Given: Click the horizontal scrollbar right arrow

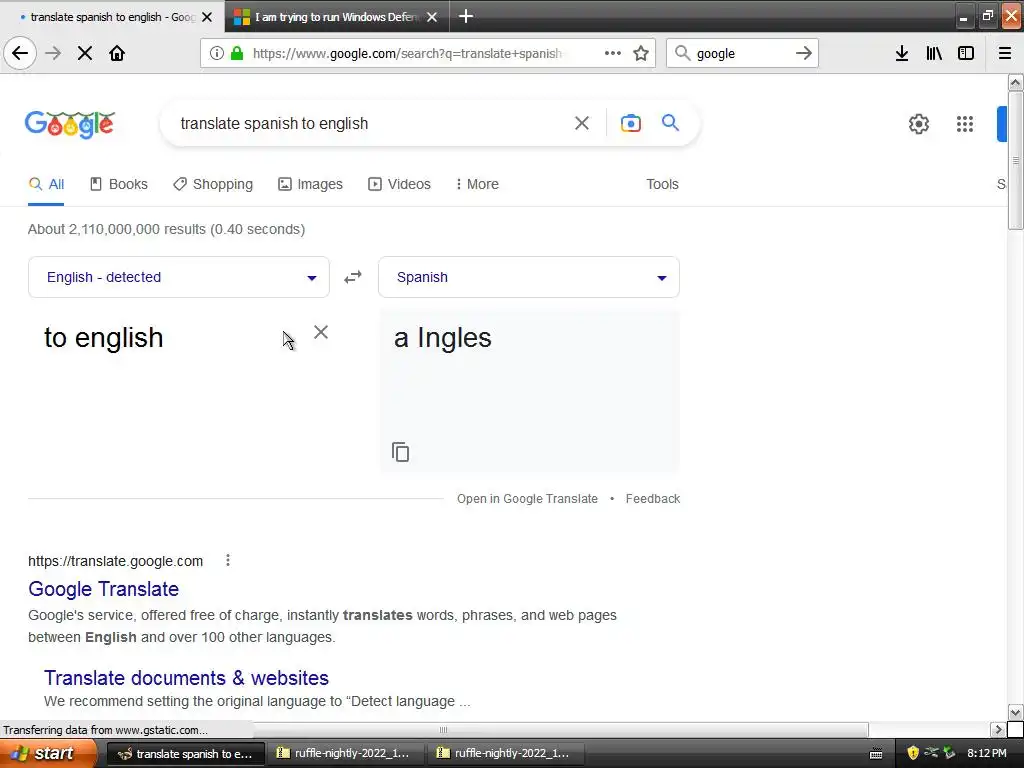Looking at the screenshot, I should tap(998, 729).
